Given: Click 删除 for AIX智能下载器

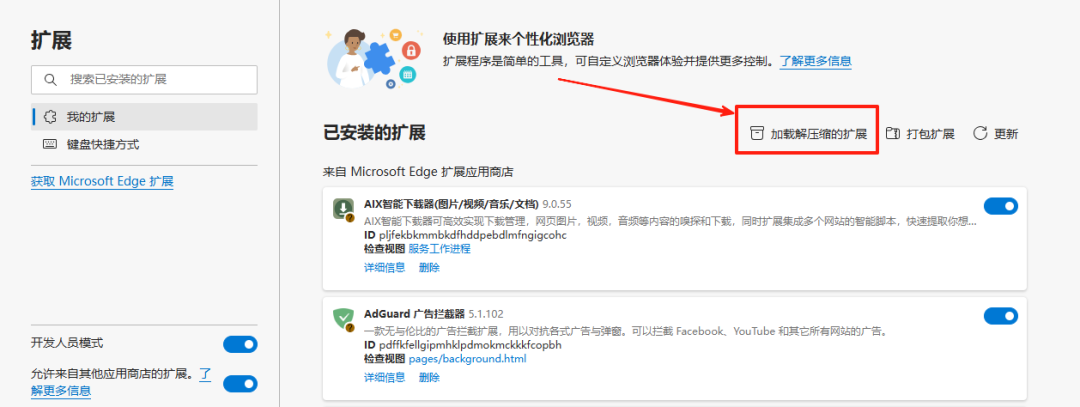Looking at the screenshot, I should (429, 267).
